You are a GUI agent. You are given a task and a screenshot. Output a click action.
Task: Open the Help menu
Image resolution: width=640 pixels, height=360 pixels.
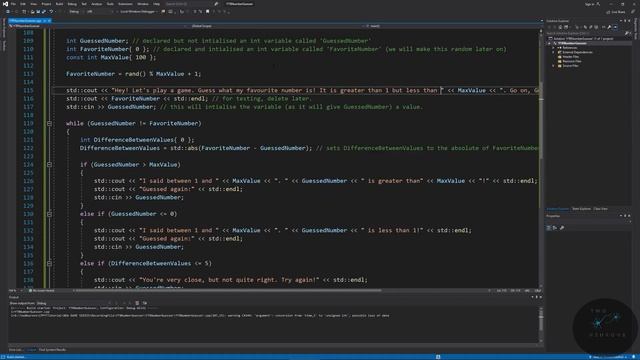[156, 4]
